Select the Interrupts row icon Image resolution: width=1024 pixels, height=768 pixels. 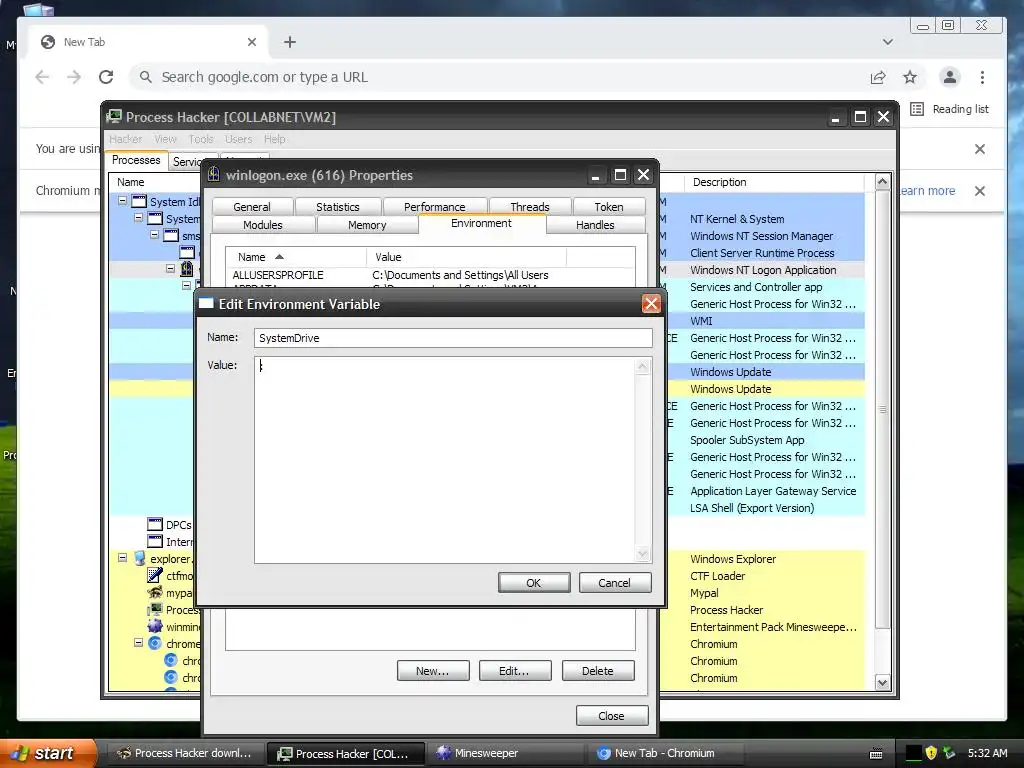(155, 541)
